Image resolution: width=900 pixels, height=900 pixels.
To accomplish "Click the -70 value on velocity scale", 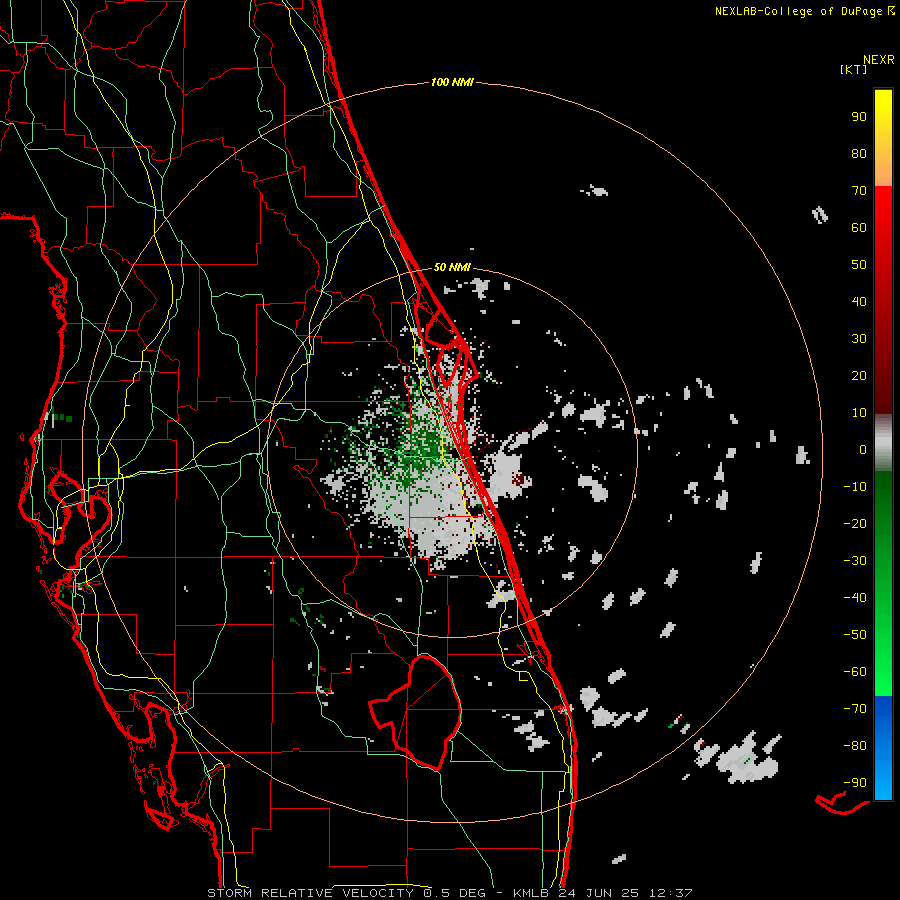I will (x=855, y=709).
